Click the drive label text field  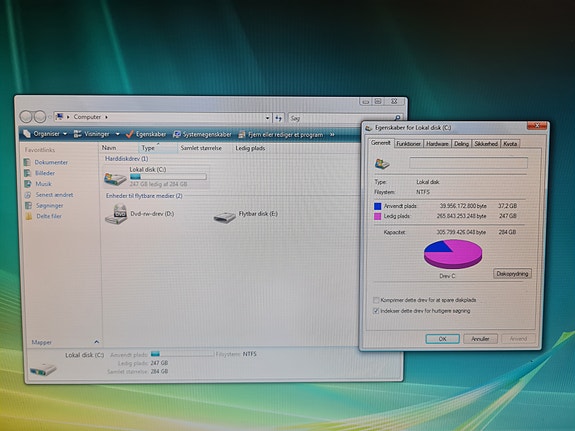468,163
